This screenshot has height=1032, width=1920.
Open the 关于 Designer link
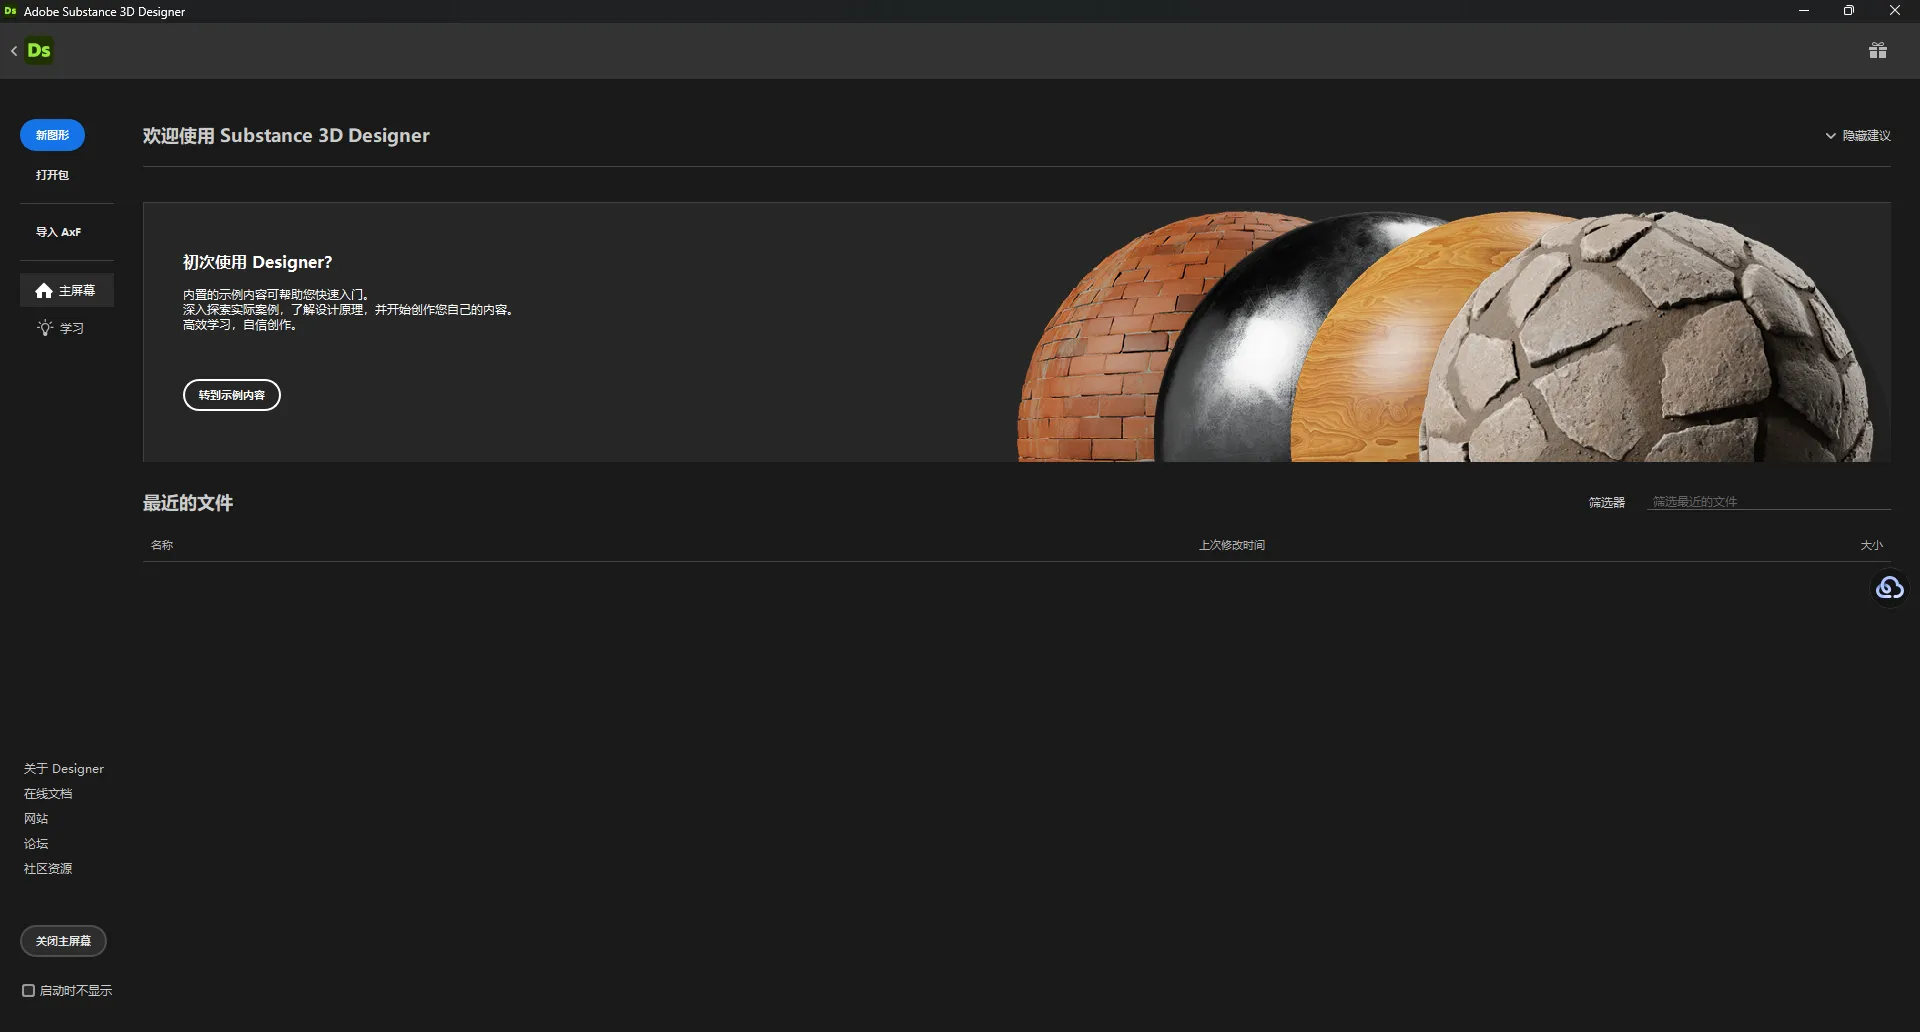[x=64, y=769]
